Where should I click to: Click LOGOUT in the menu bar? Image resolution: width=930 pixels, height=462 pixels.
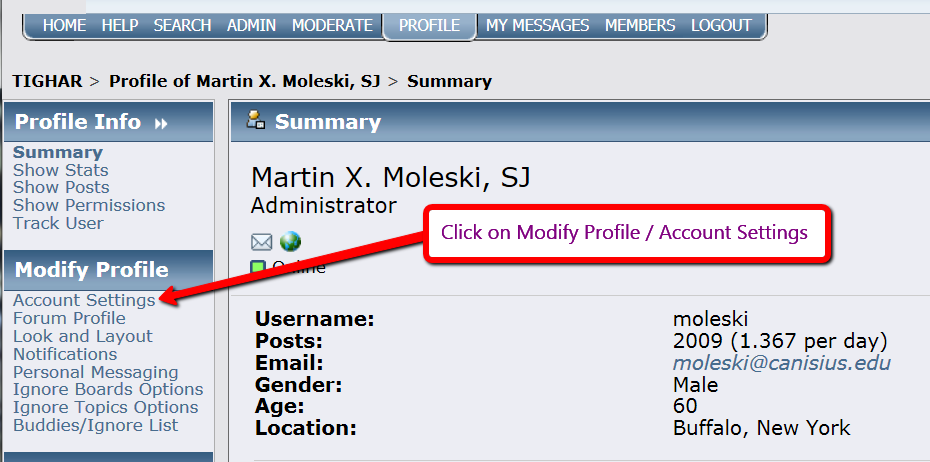(x=721, y=25)
